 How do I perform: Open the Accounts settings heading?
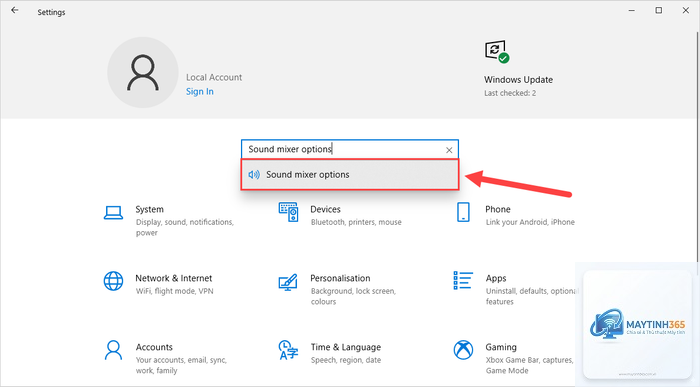pos(154,347)
